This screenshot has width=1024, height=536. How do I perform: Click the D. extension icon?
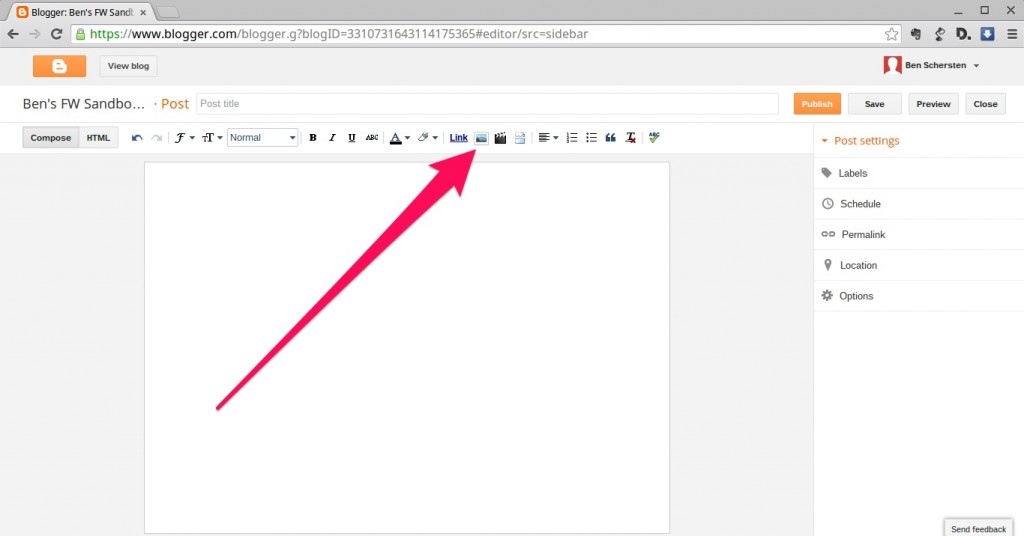coord(963,34)
